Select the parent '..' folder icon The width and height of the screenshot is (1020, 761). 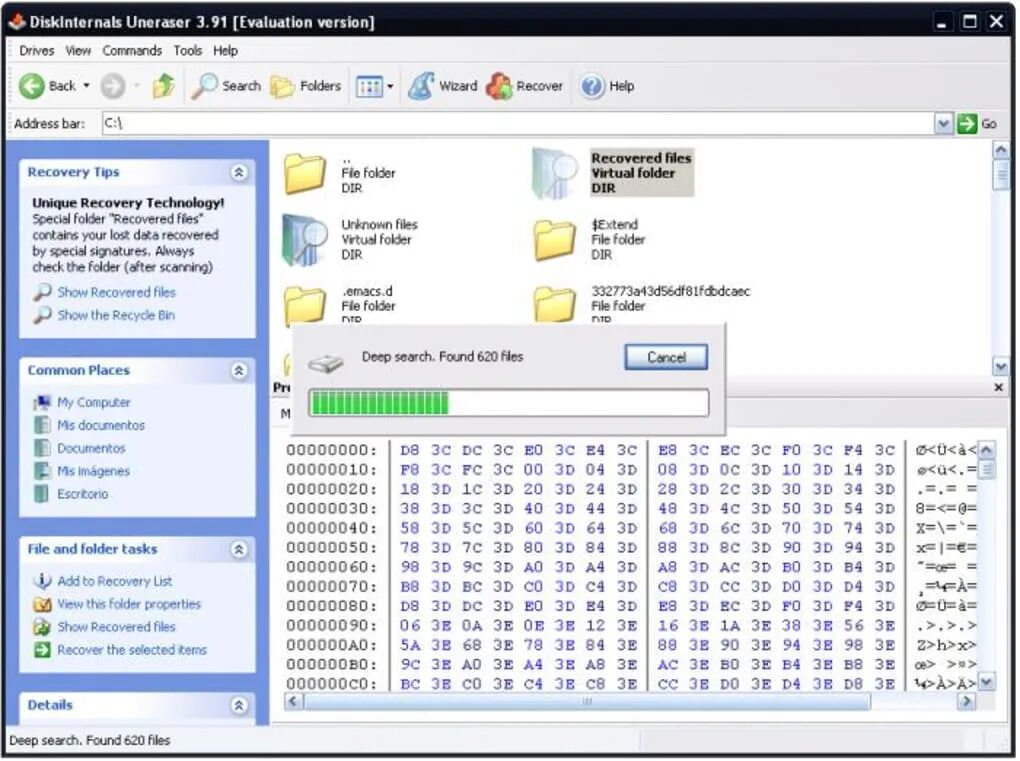tap(304, 174)
